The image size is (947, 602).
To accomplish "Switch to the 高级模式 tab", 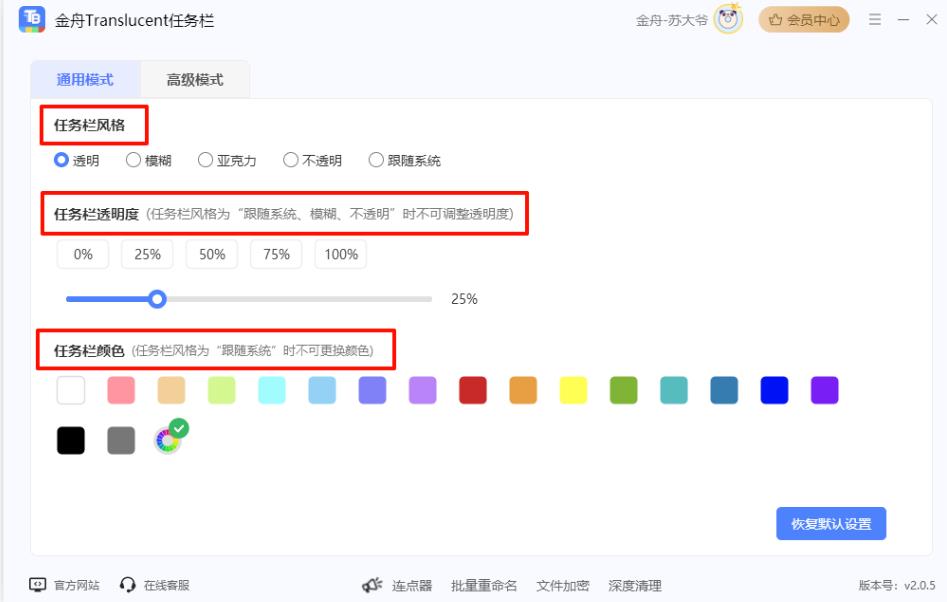I will click(195, 80).
